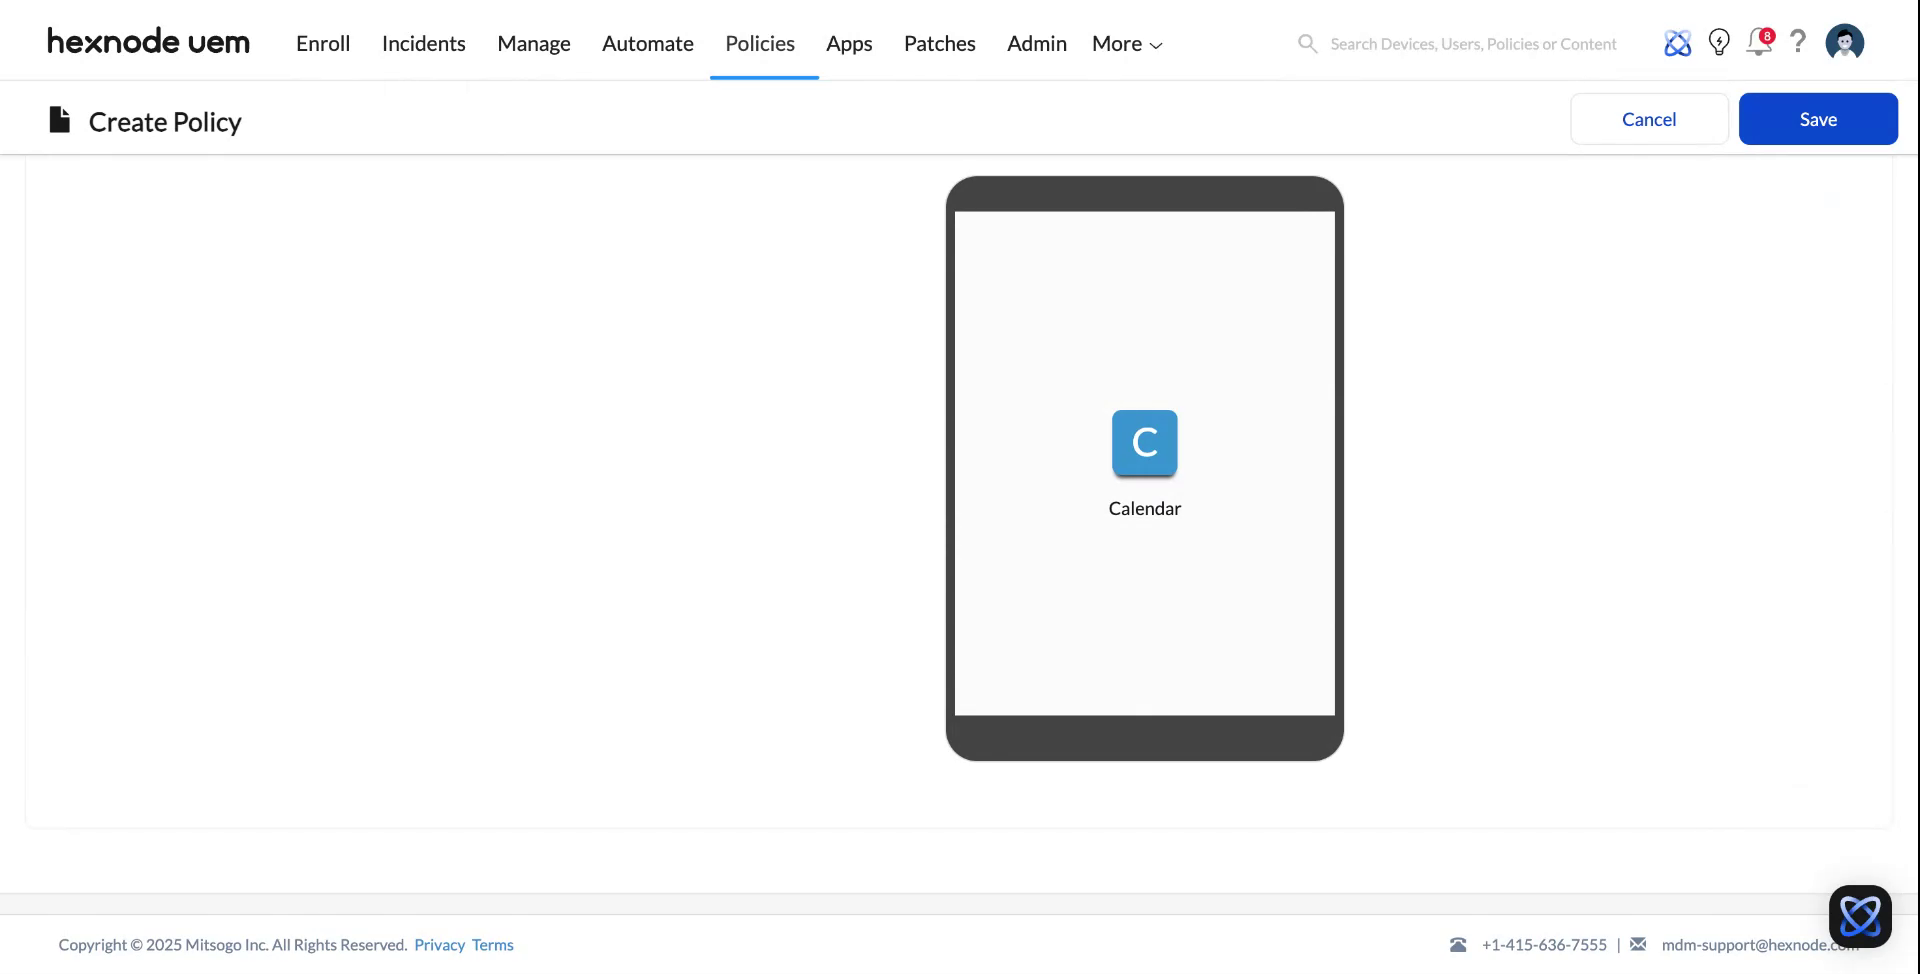Expand the More navigation dropdown
Image resolution: width=1920 pixels, height=974 pixels.
1124,43
